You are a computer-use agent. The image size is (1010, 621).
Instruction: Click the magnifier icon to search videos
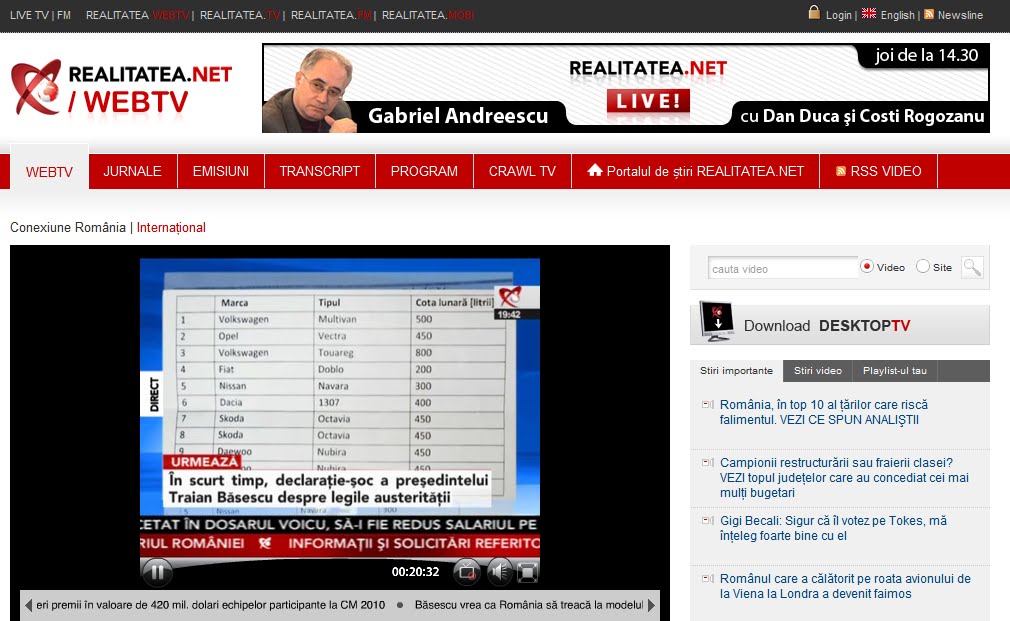click(x=971, y=267)
